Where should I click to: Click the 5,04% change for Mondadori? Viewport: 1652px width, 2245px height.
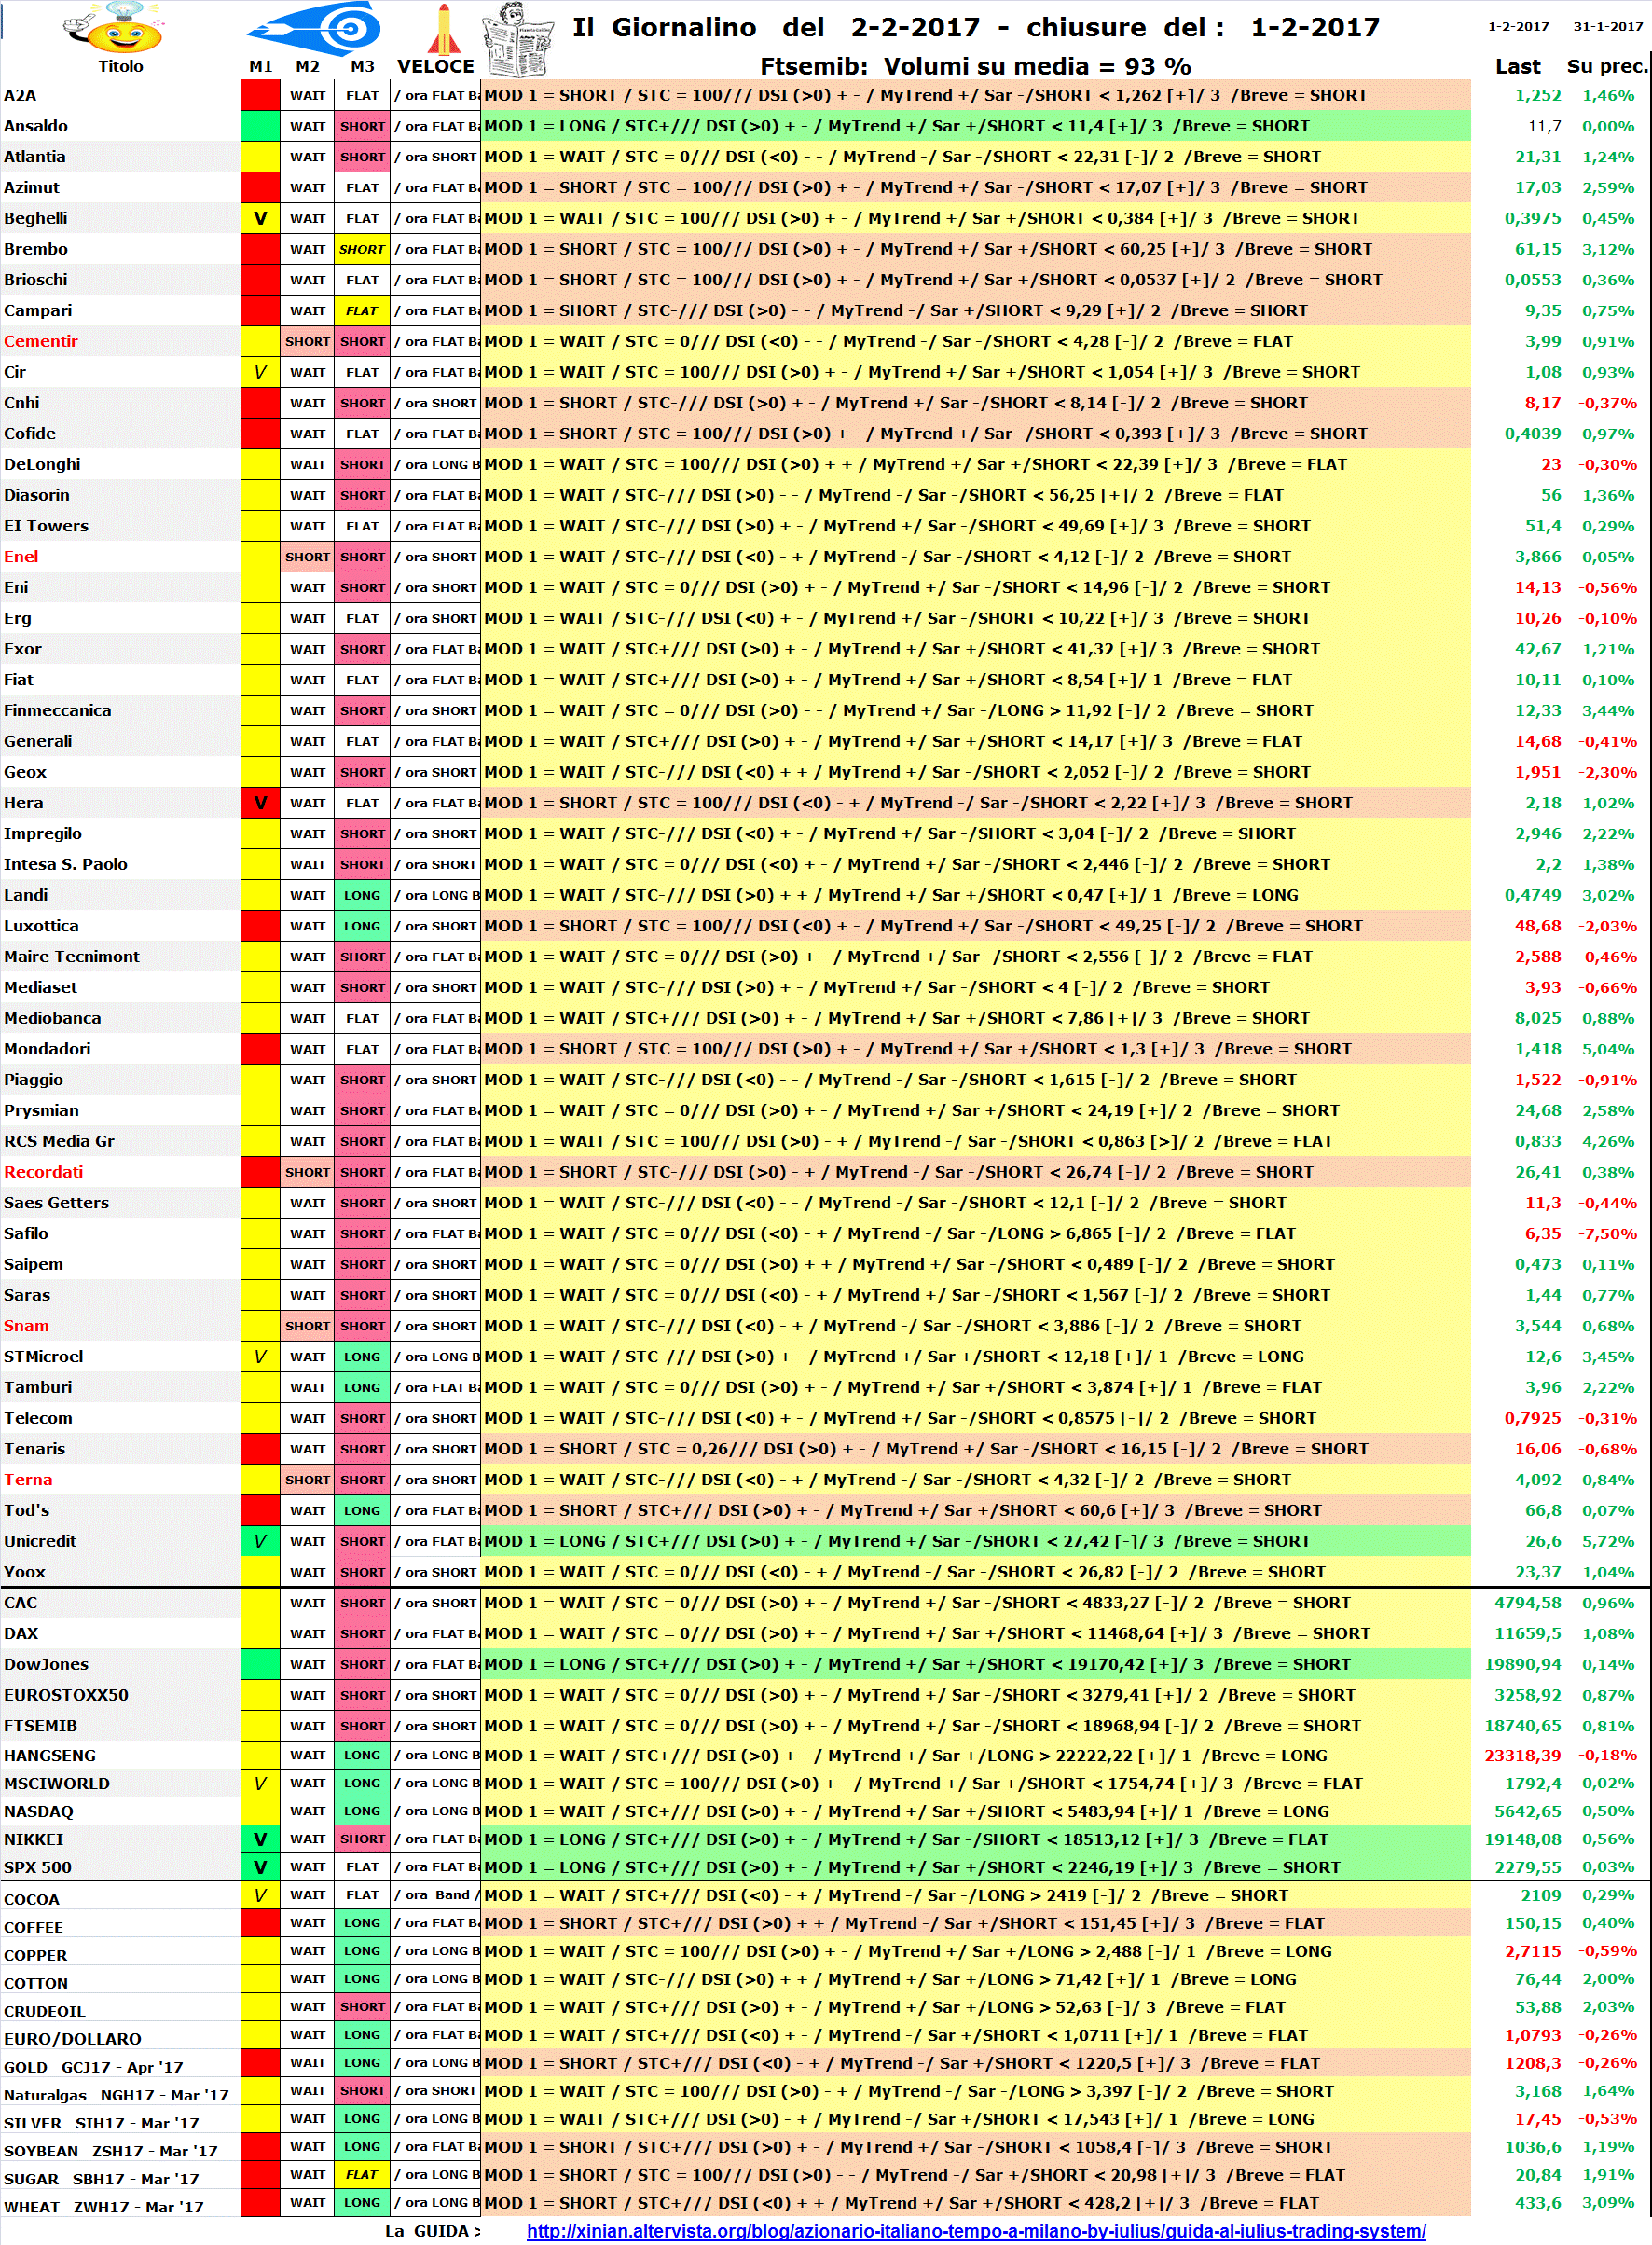pyautogui.click(x=1608, y=1049)
